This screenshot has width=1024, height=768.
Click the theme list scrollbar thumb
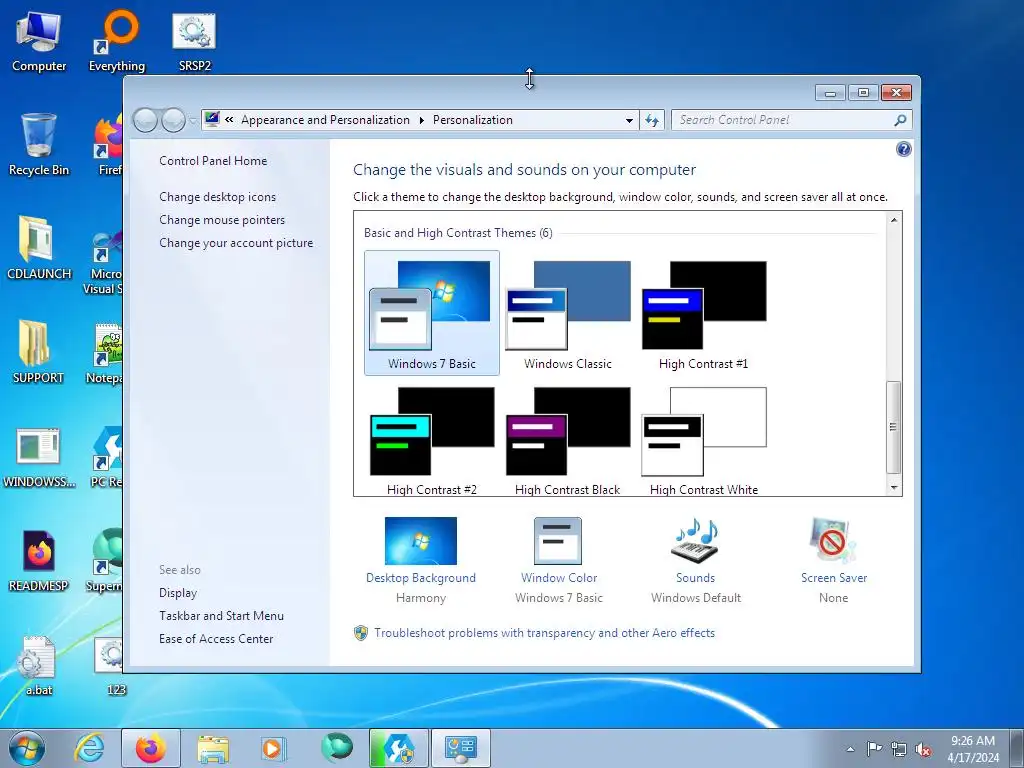point(893,427)
